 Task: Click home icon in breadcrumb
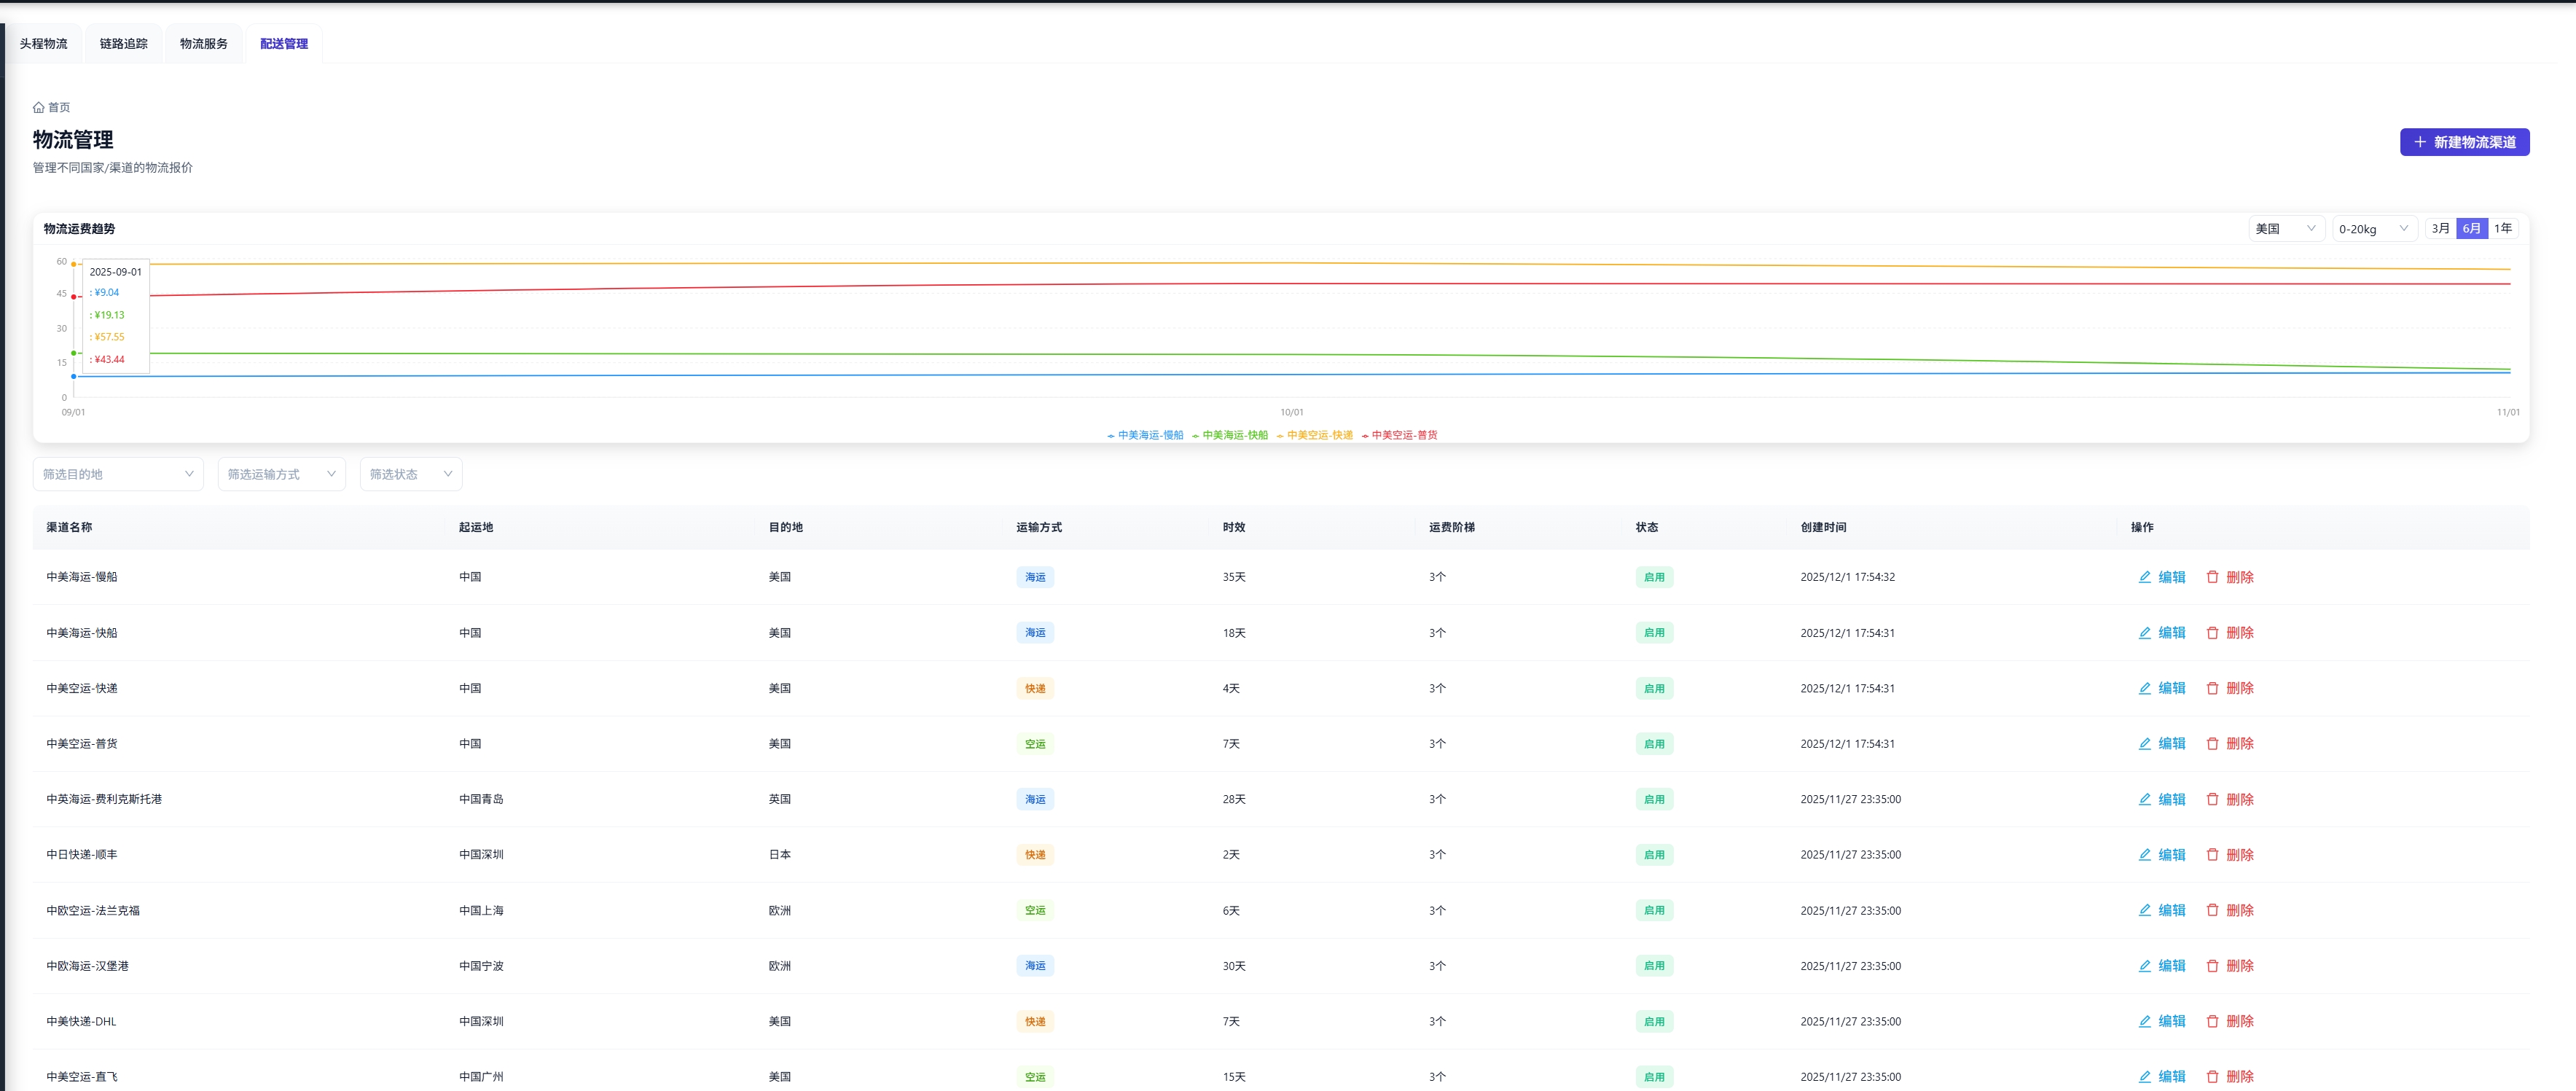coord(38,107)
